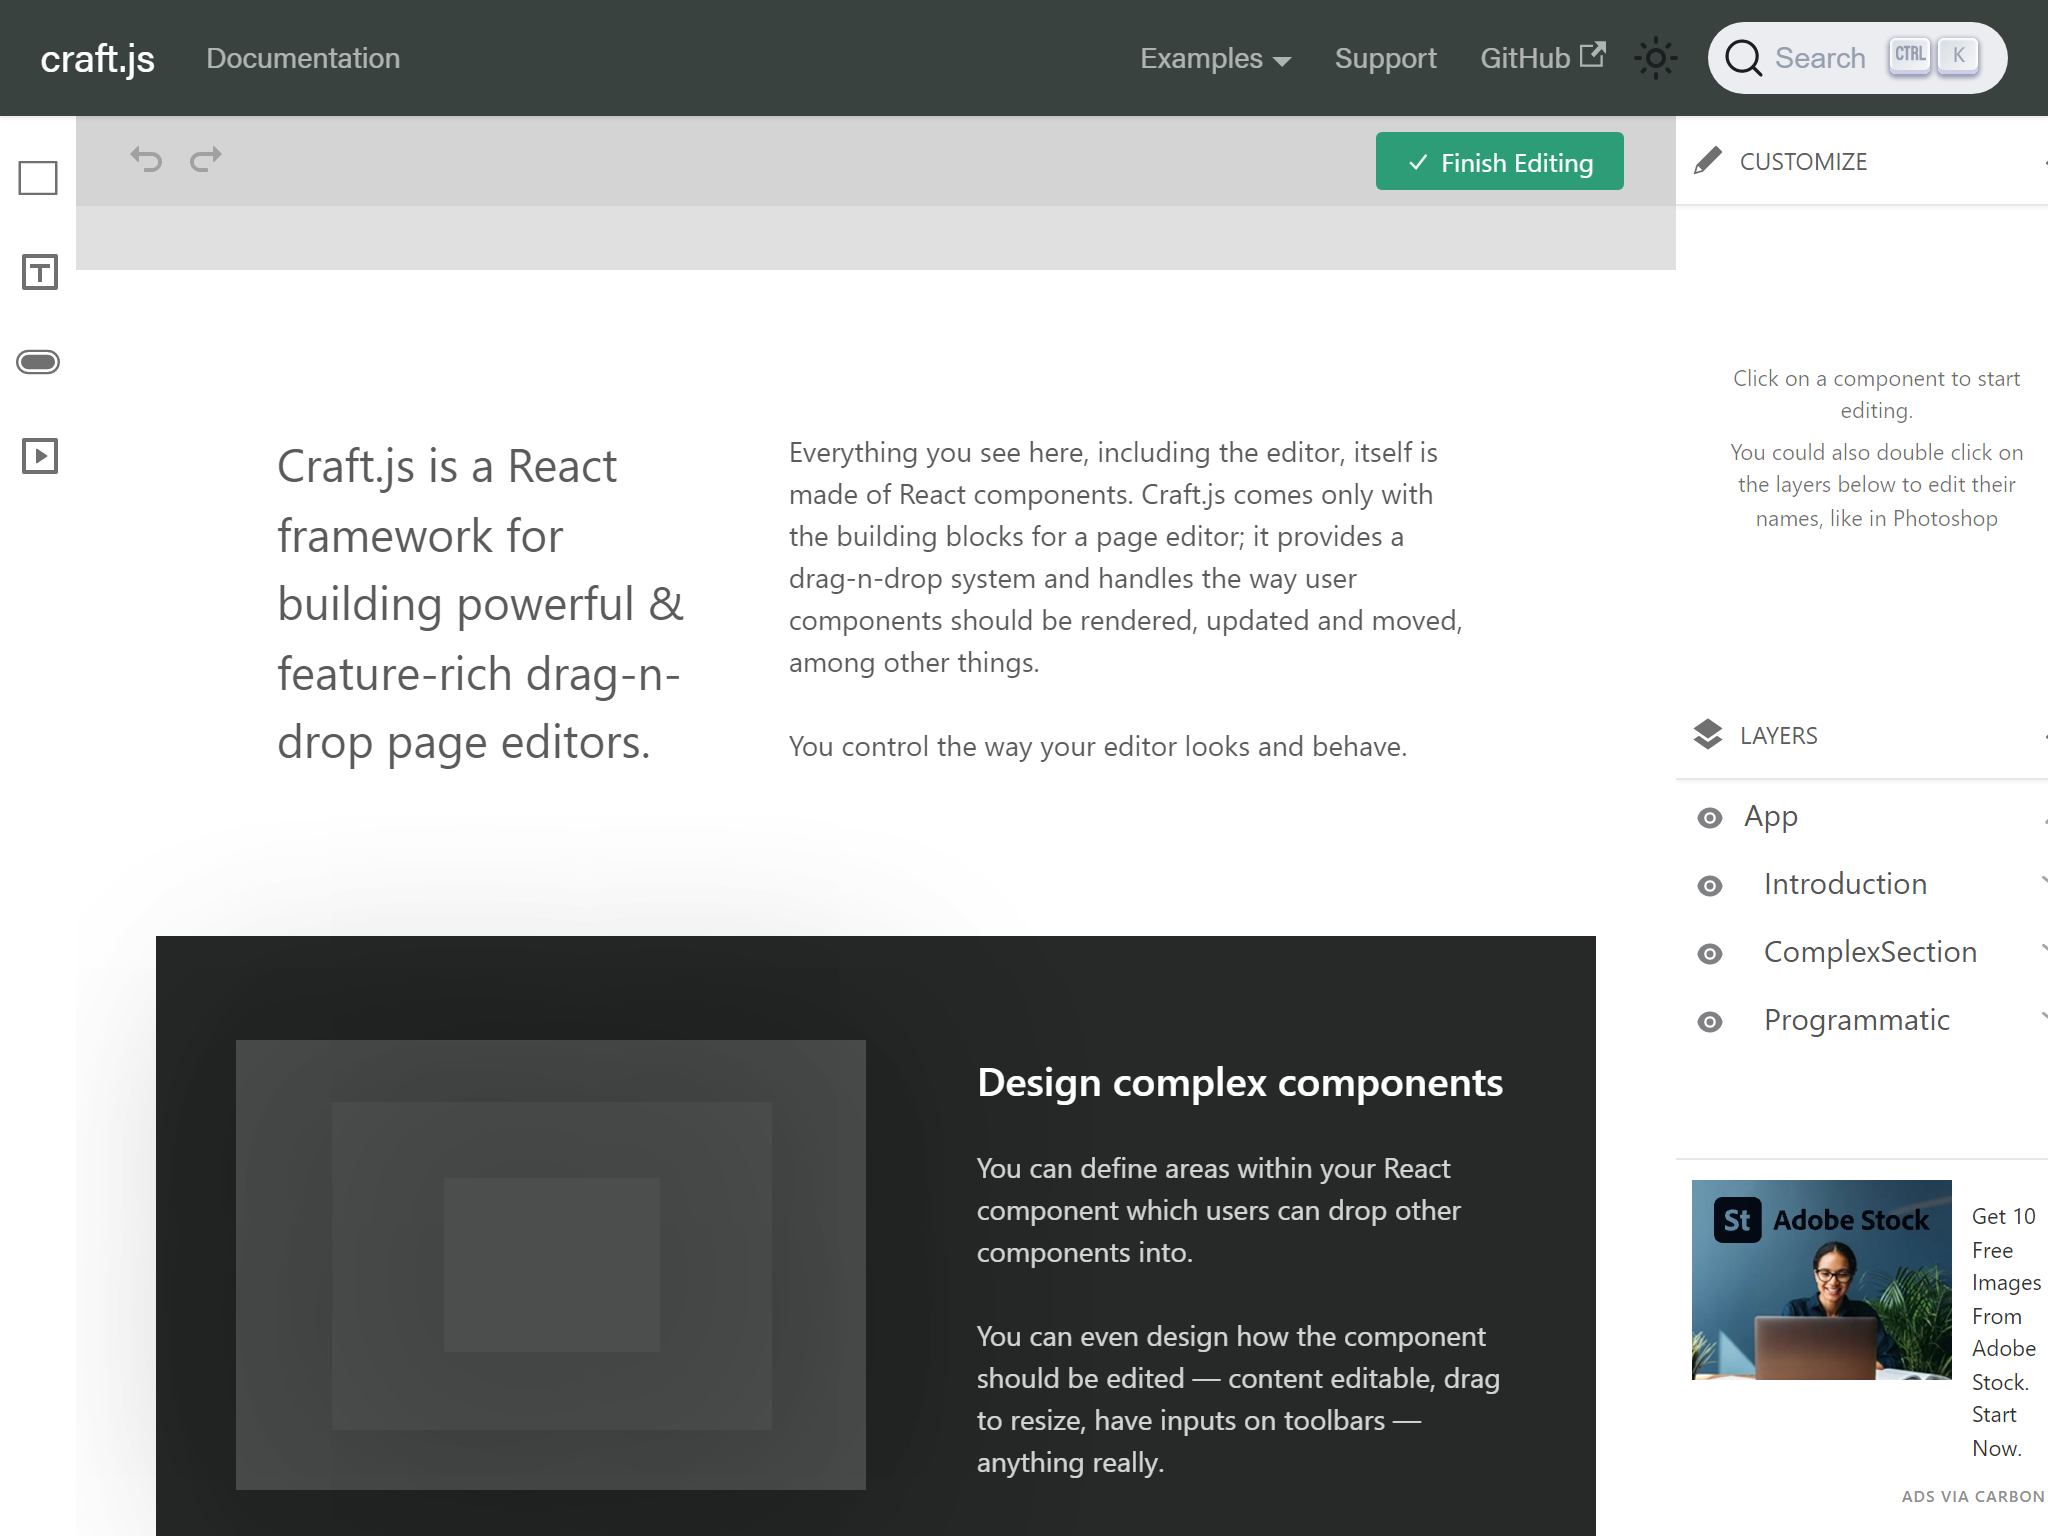This screenshot has width=2048, height=1536.
Task: Open the GitHub external link
Action: click(1543, 58)
